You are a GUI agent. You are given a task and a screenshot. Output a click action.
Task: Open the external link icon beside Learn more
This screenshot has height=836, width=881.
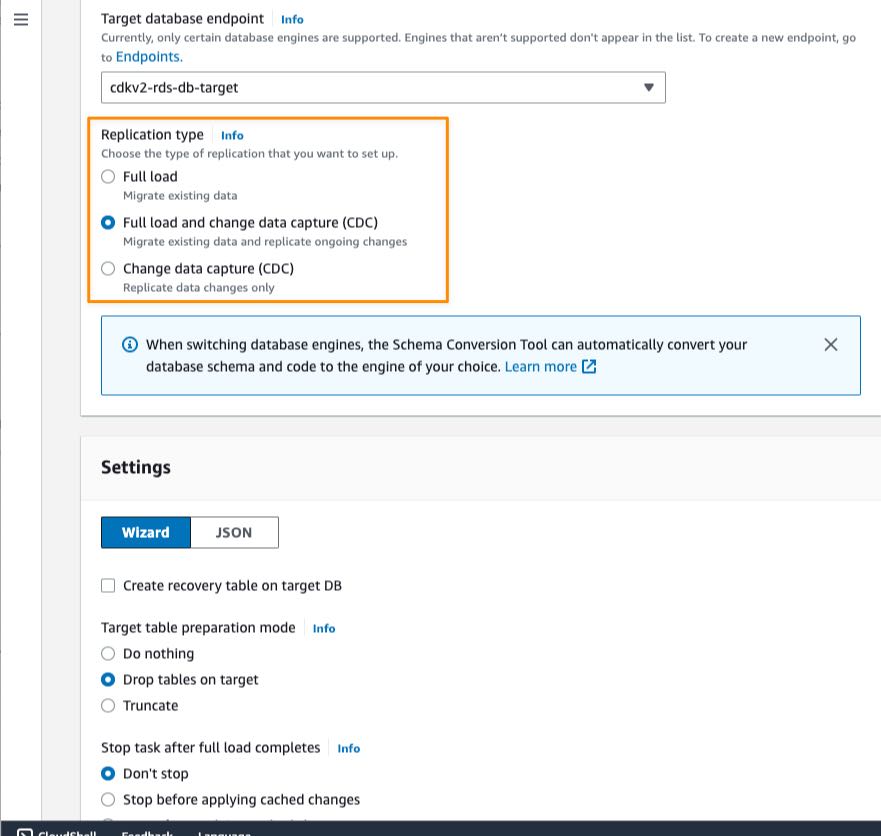[589, 366]
